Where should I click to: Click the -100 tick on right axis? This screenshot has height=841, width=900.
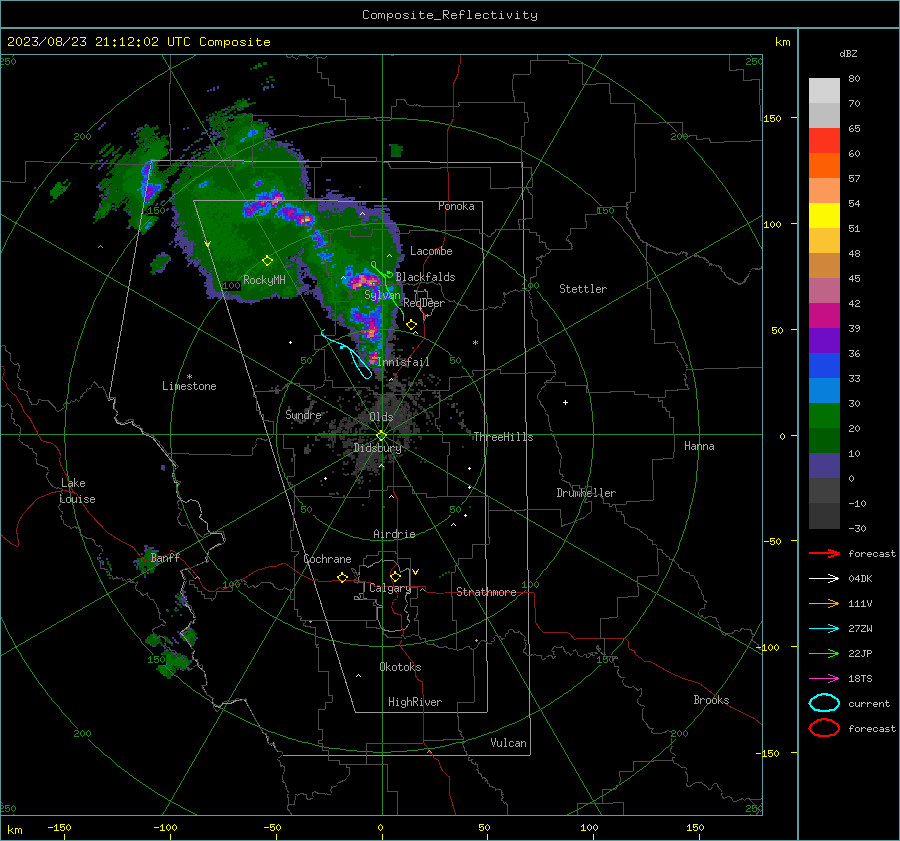click(767, 647)
